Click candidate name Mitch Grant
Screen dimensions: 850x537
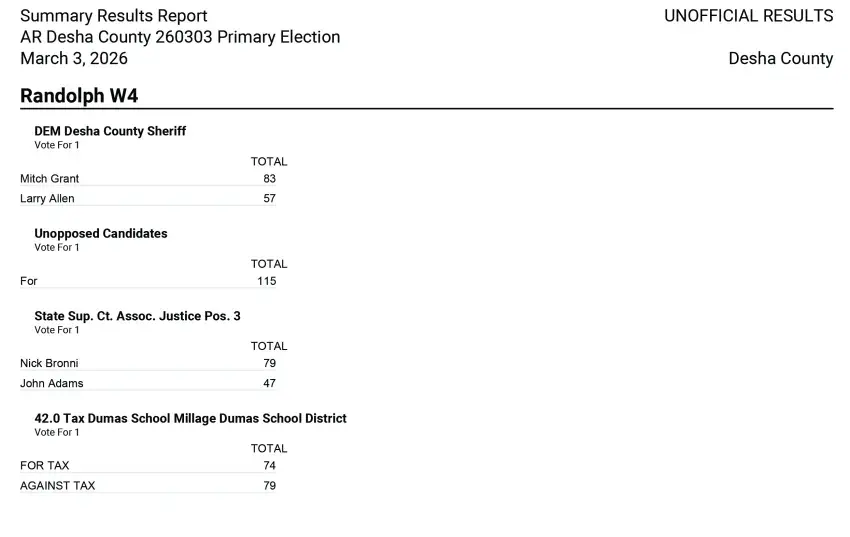coord(50,179)
